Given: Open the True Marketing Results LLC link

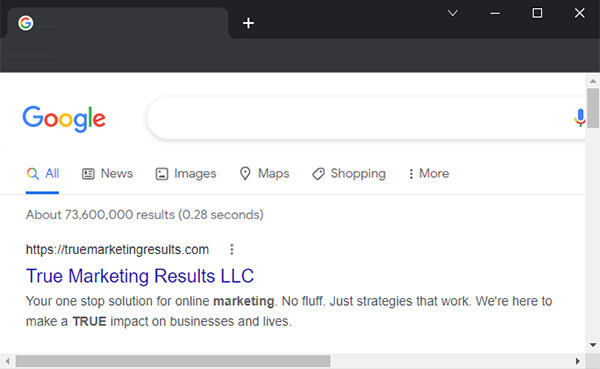Looking at the screenshot, I should (x=140, y=276).
